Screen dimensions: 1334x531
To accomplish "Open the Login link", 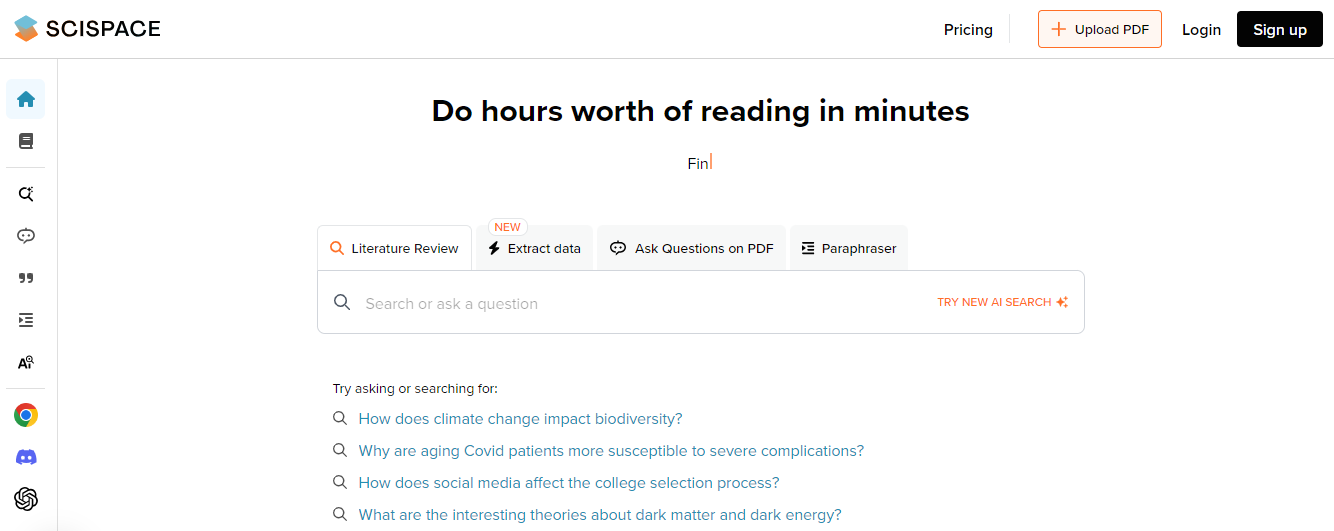I will [x=1201, y=30].
